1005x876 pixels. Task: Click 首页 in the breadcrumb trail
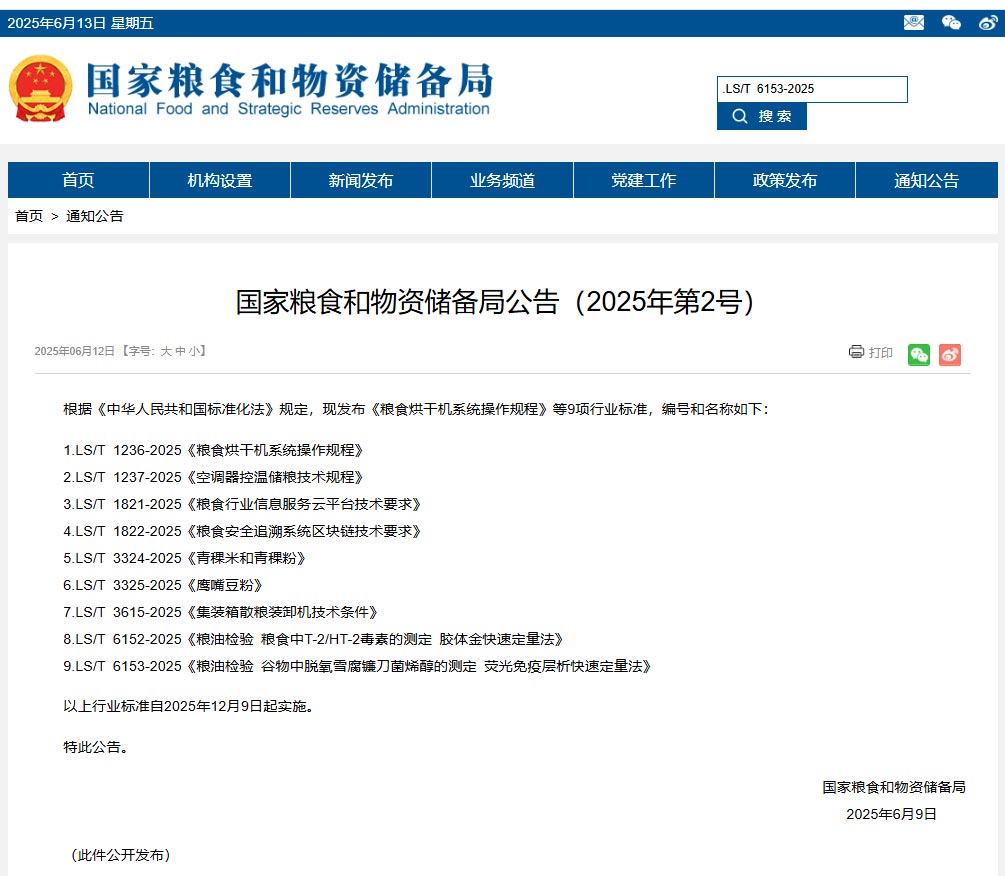point(27,216)
